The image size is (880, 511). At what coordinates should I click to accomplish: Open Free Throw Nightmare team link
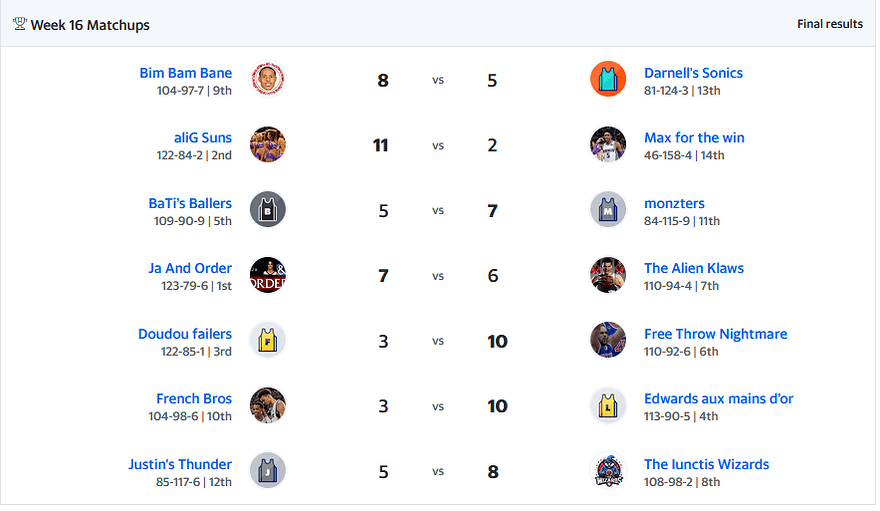tap(715, 334)
